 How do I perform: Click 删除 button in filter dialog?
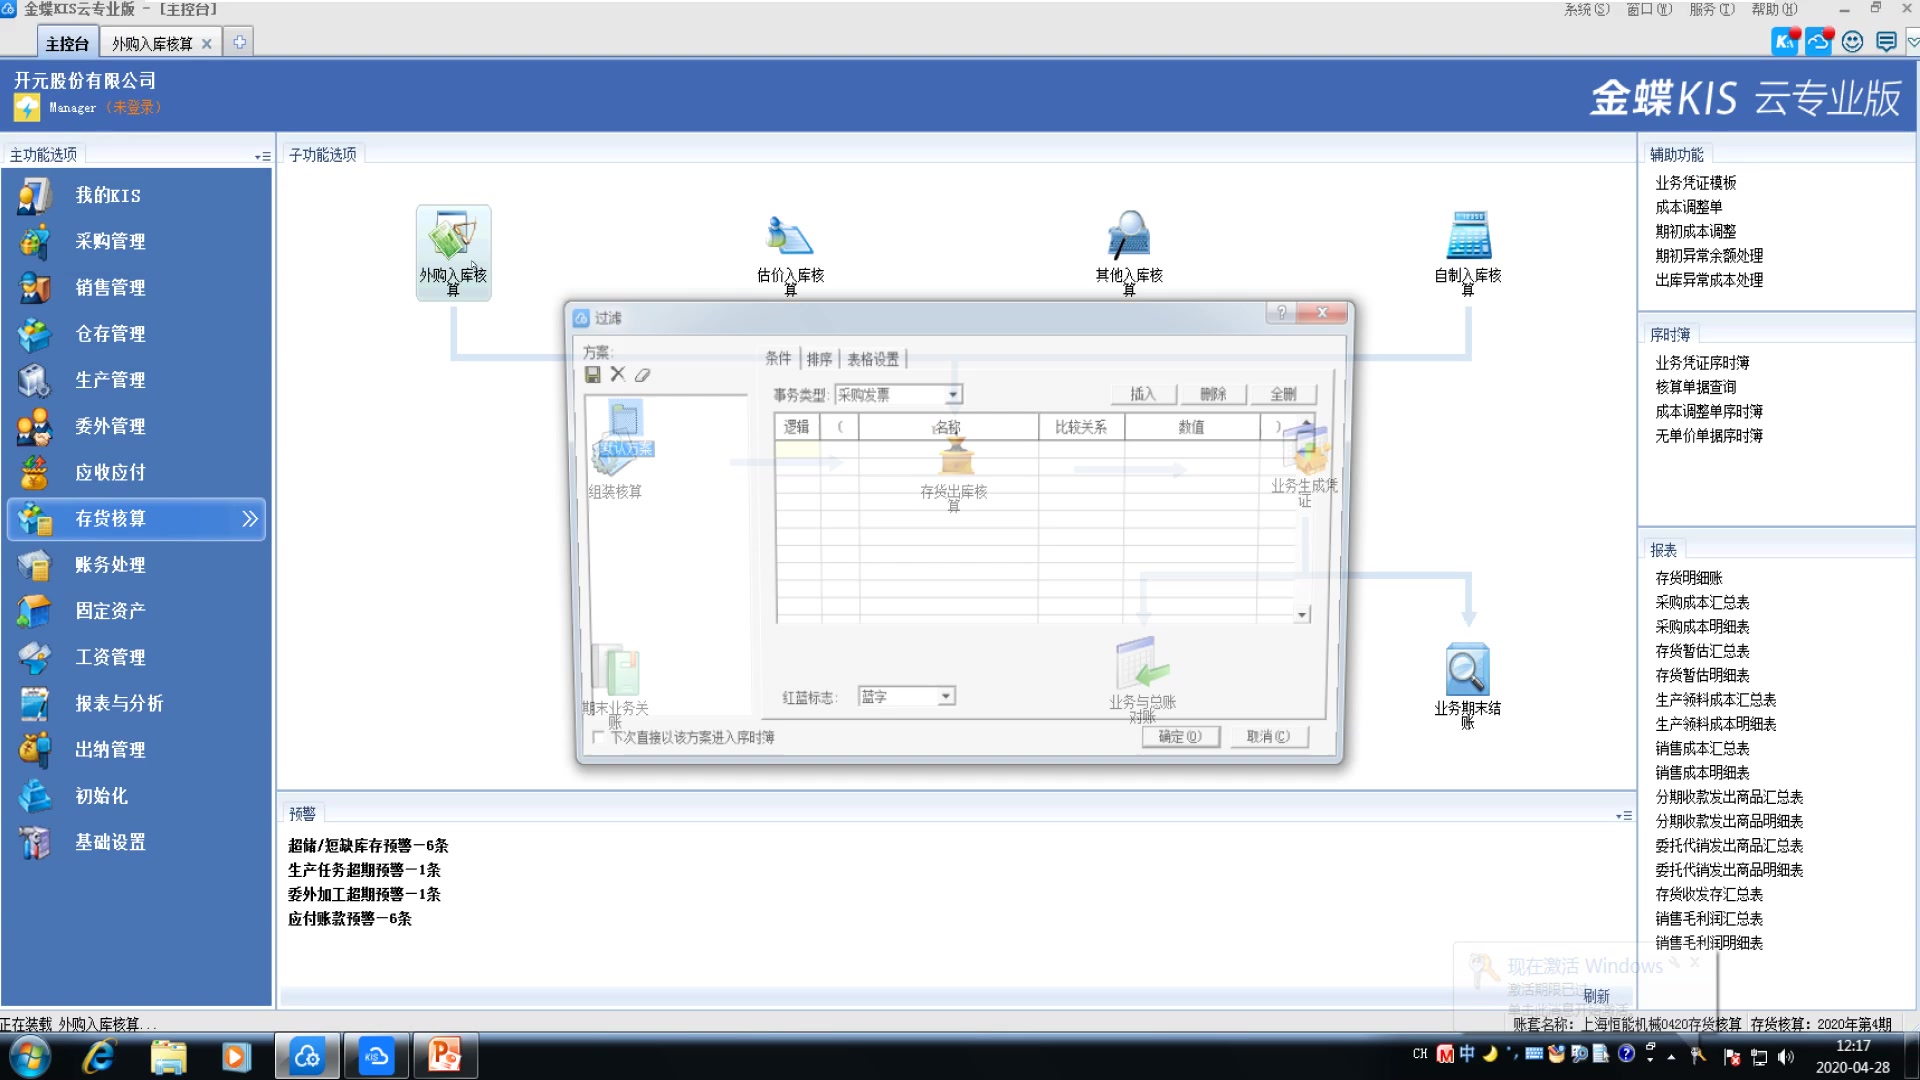(1213, 394)
